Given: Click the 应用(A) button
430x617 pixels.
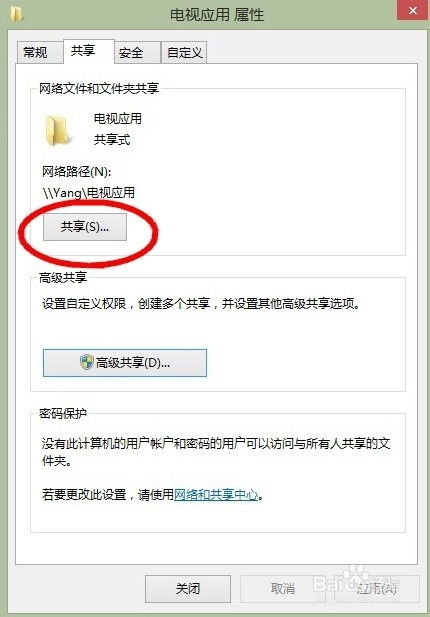Looking at the screenshot, I should pos(377,589).
